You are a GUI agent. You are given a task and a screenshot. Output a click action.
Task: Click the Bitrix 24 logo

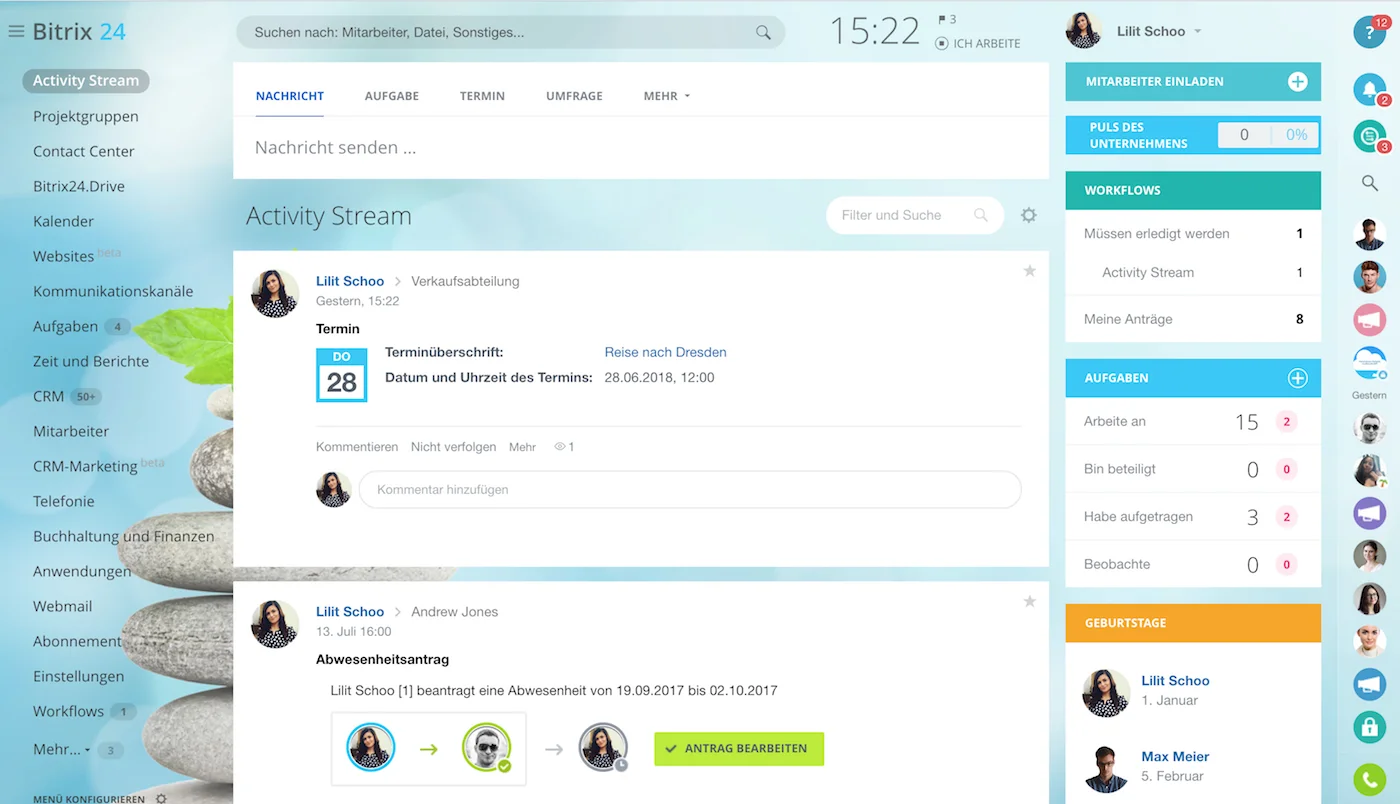click(x=79, y=31)
